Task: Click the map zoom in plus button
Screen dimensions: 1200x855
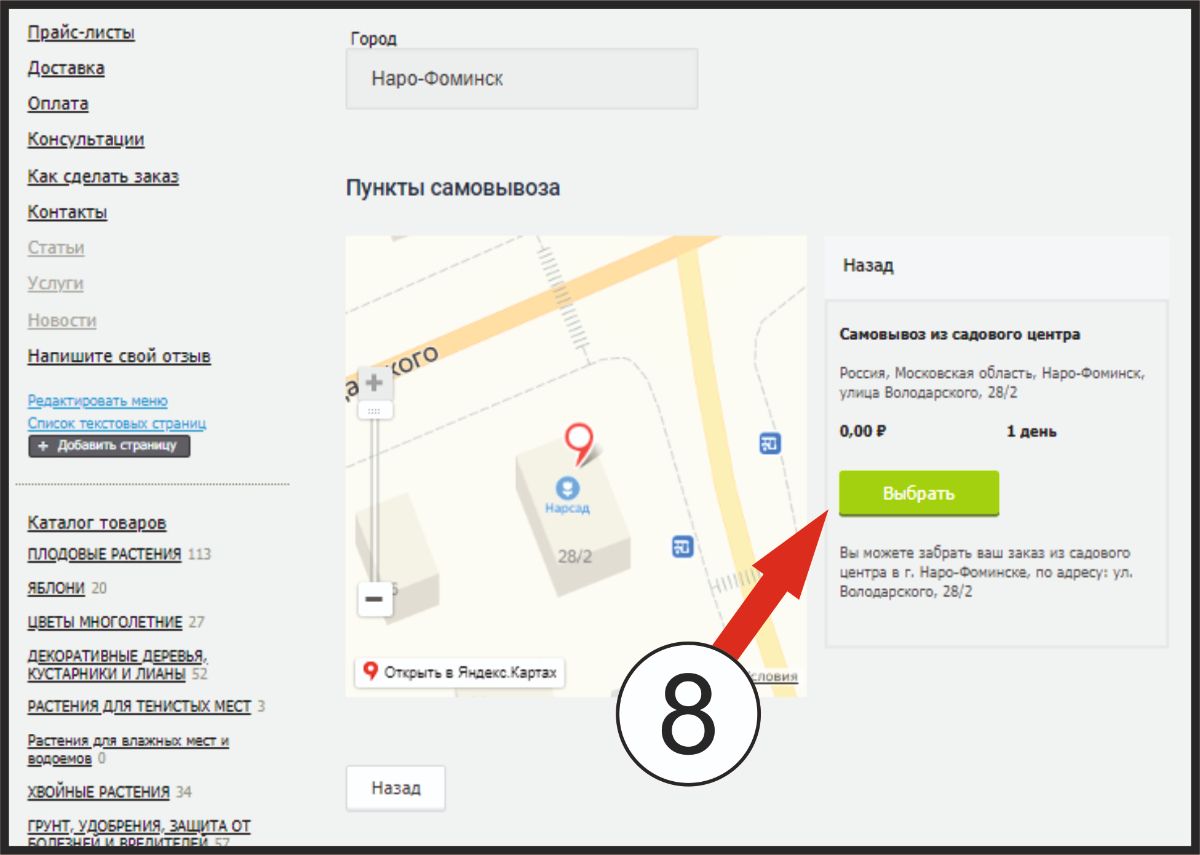Action: pos(374,383)
